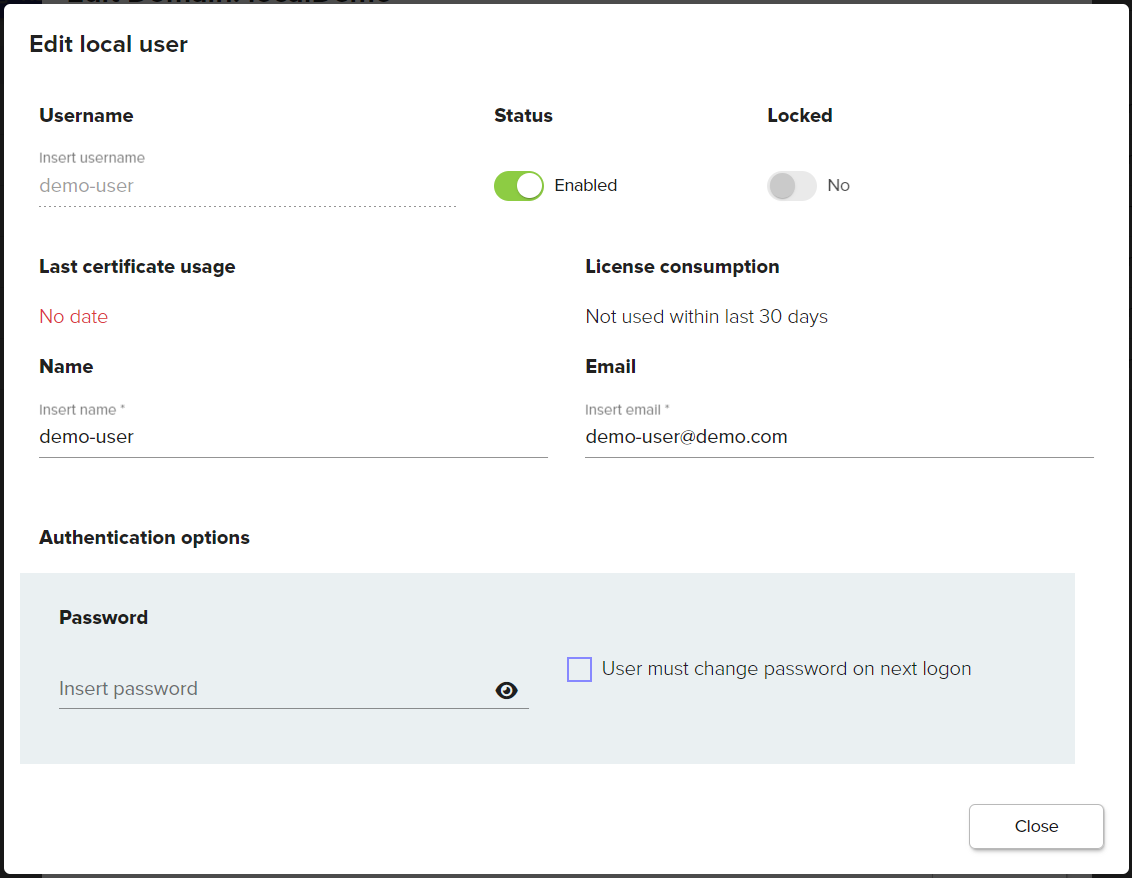Click "User must change password on next logon" text
Screen dimensions: 1132x878
786,669
